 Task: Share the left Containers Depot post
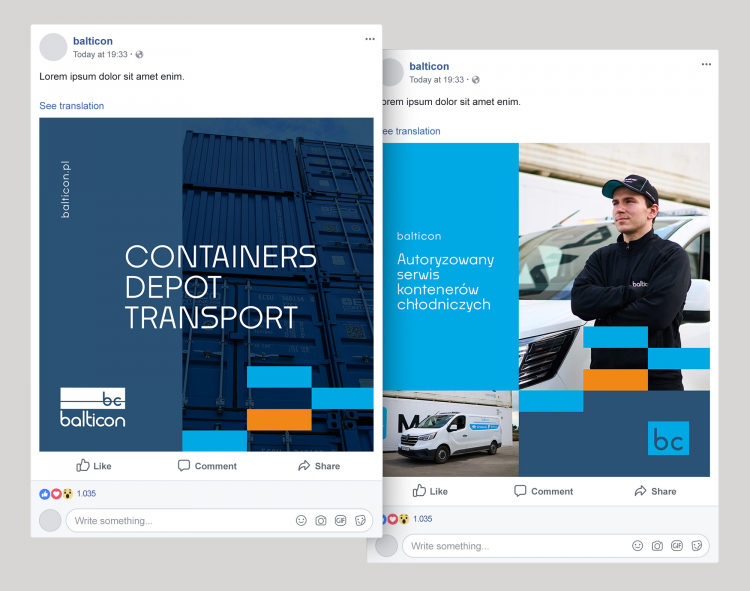[x=319, y=466]
